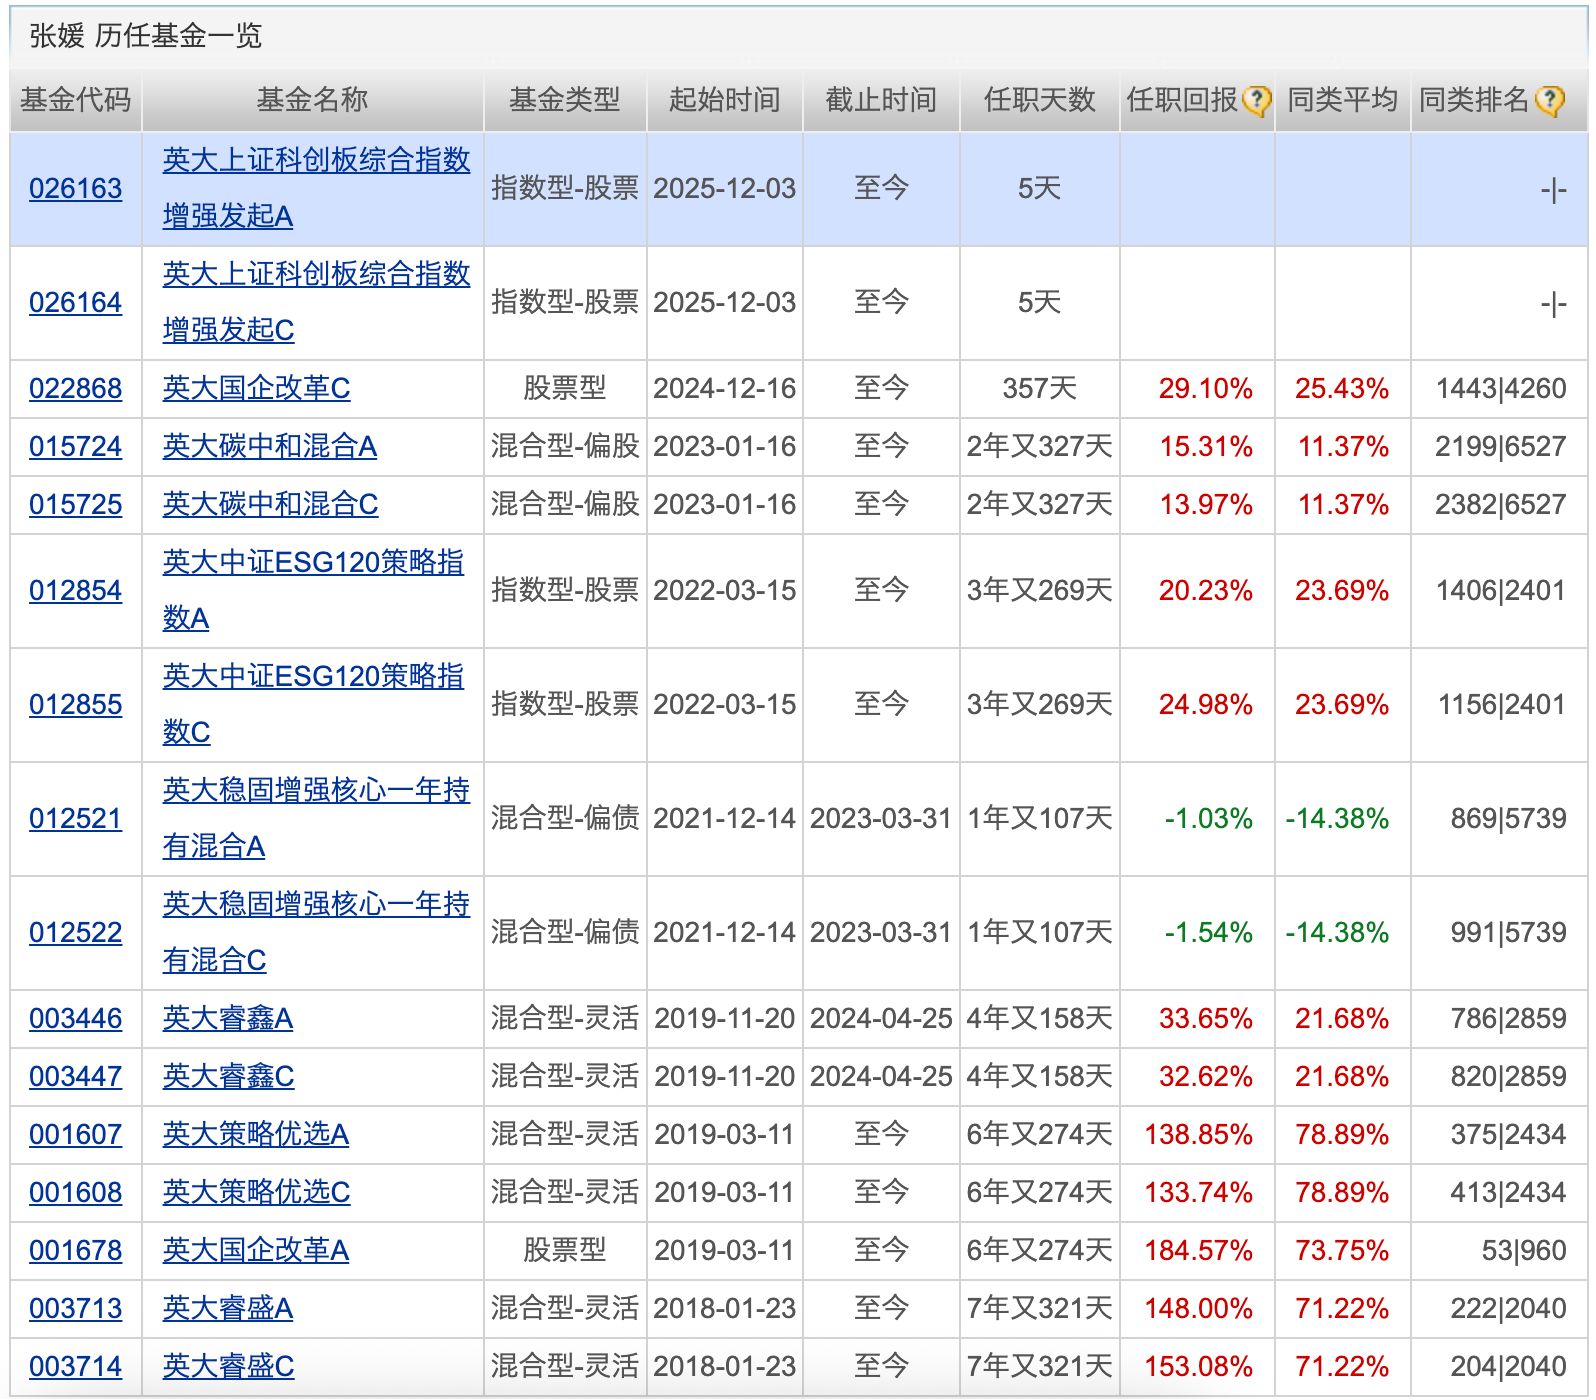Open fund code link 012522
The image size is (1596, 1400).
pos(76,932)
